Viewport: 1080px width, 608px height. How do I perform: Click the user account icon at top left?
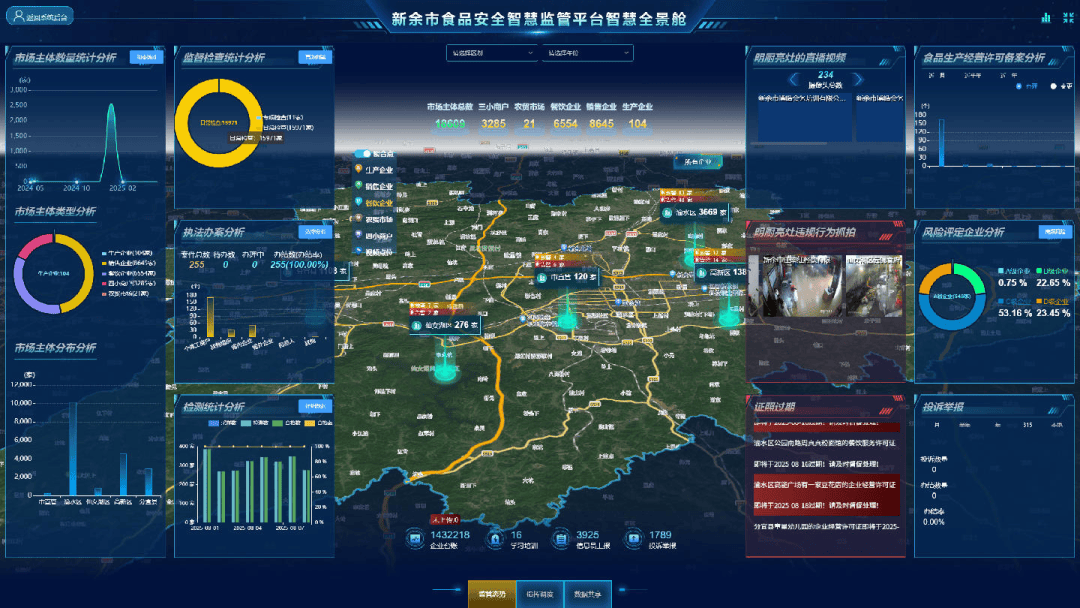tap(19, 17)
